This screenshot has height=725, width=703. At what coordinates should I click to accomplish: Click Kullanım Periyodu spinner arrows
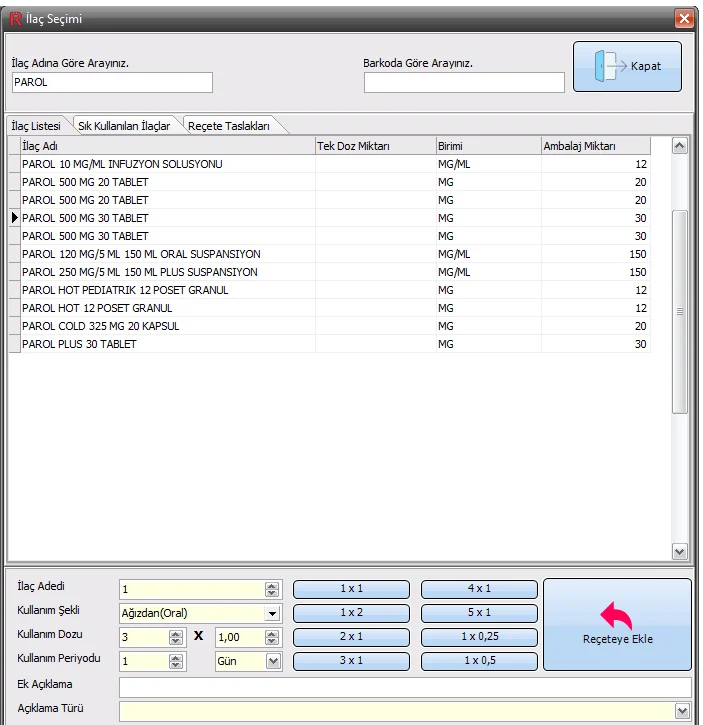tap(176, 662)
